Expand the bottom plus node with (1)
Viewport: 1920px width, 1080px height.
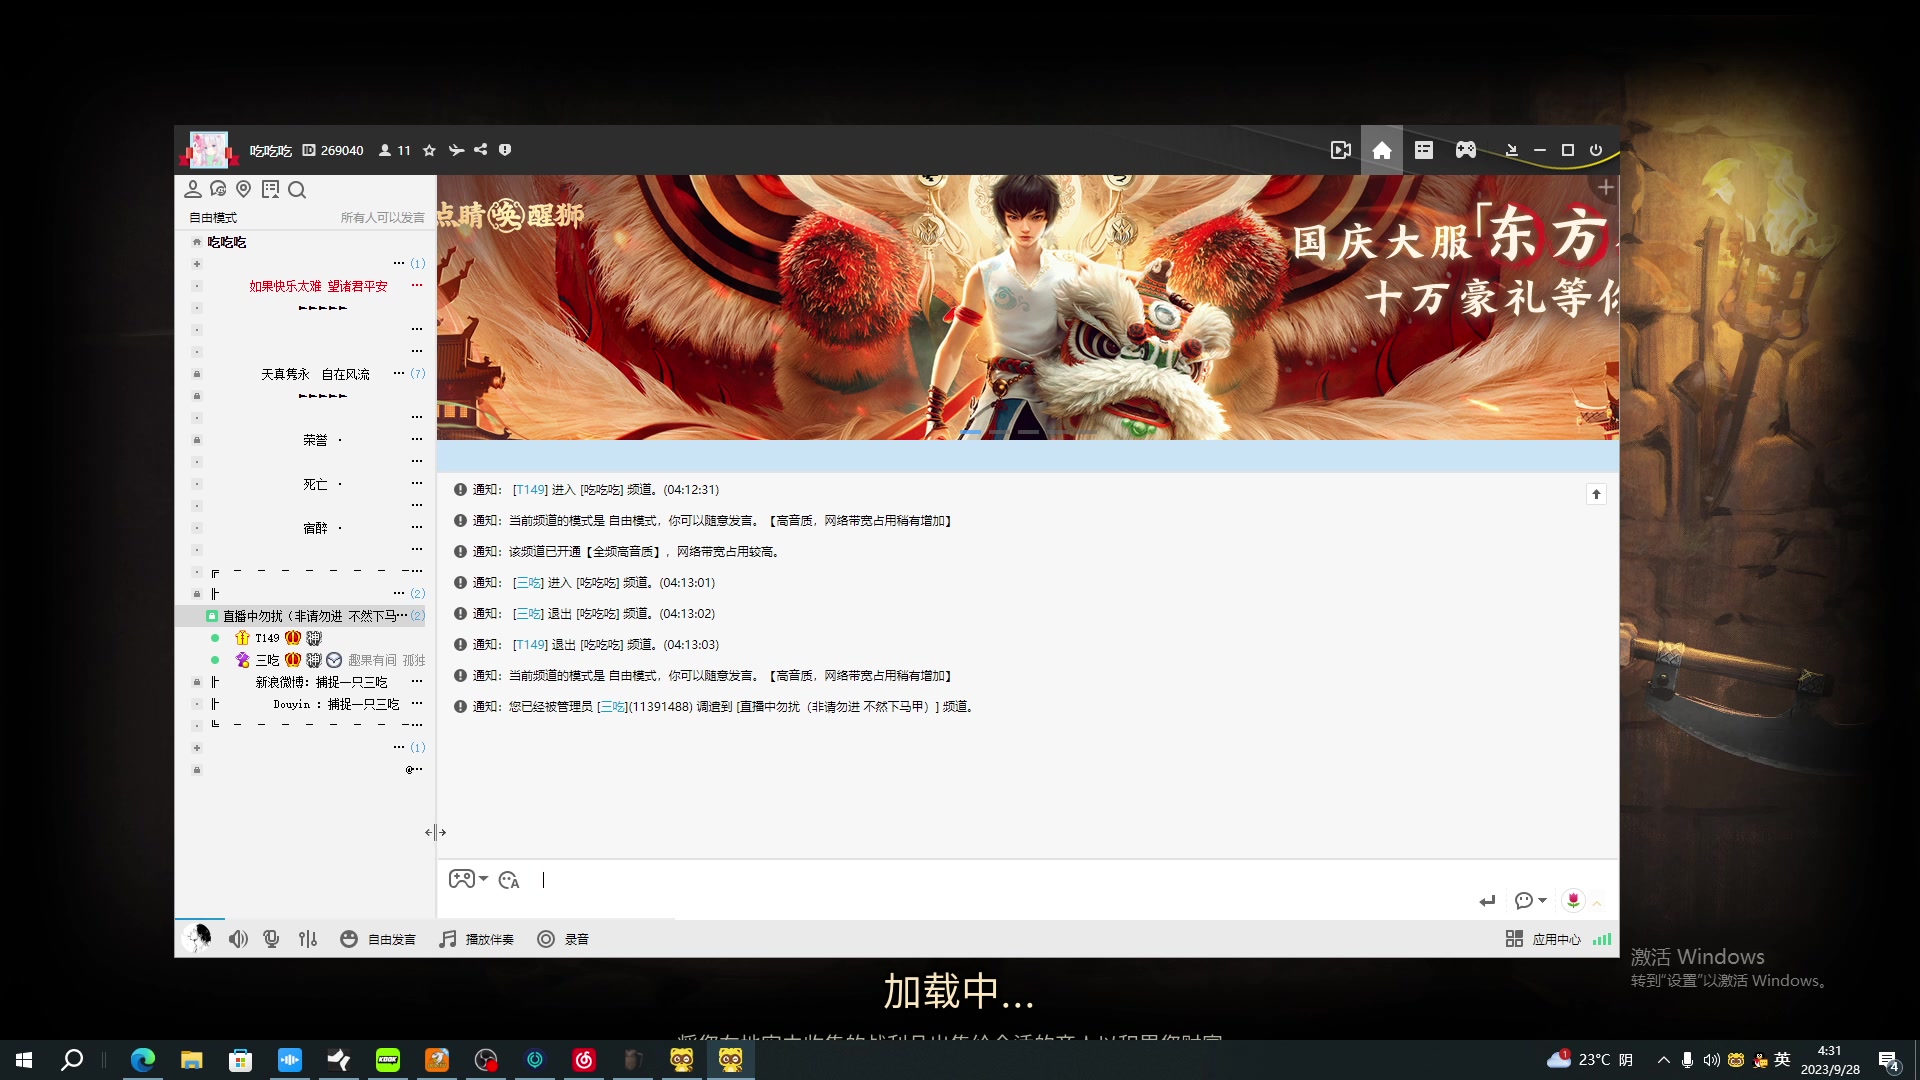click(x=197, y=748)
